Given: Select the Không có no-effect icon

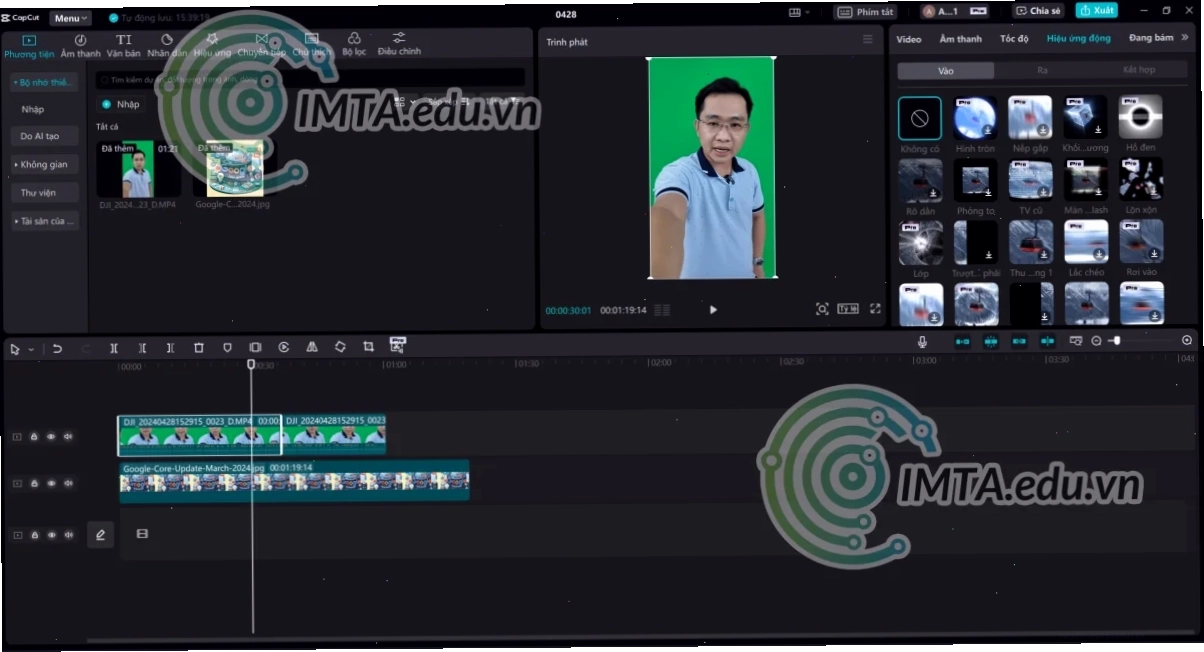Looking at the screenshot, I should [x=920, y=118].
